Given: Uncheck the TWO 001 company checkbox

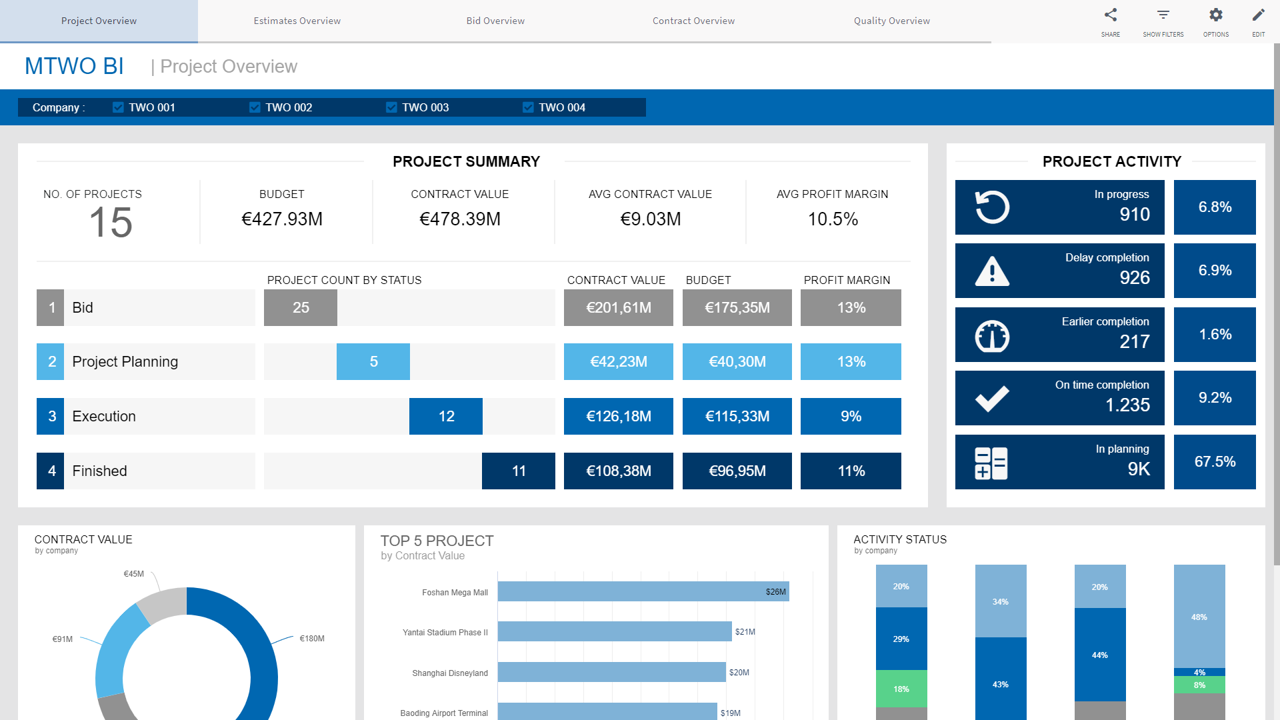Looking at the screenshot, I should coord(119,108).
